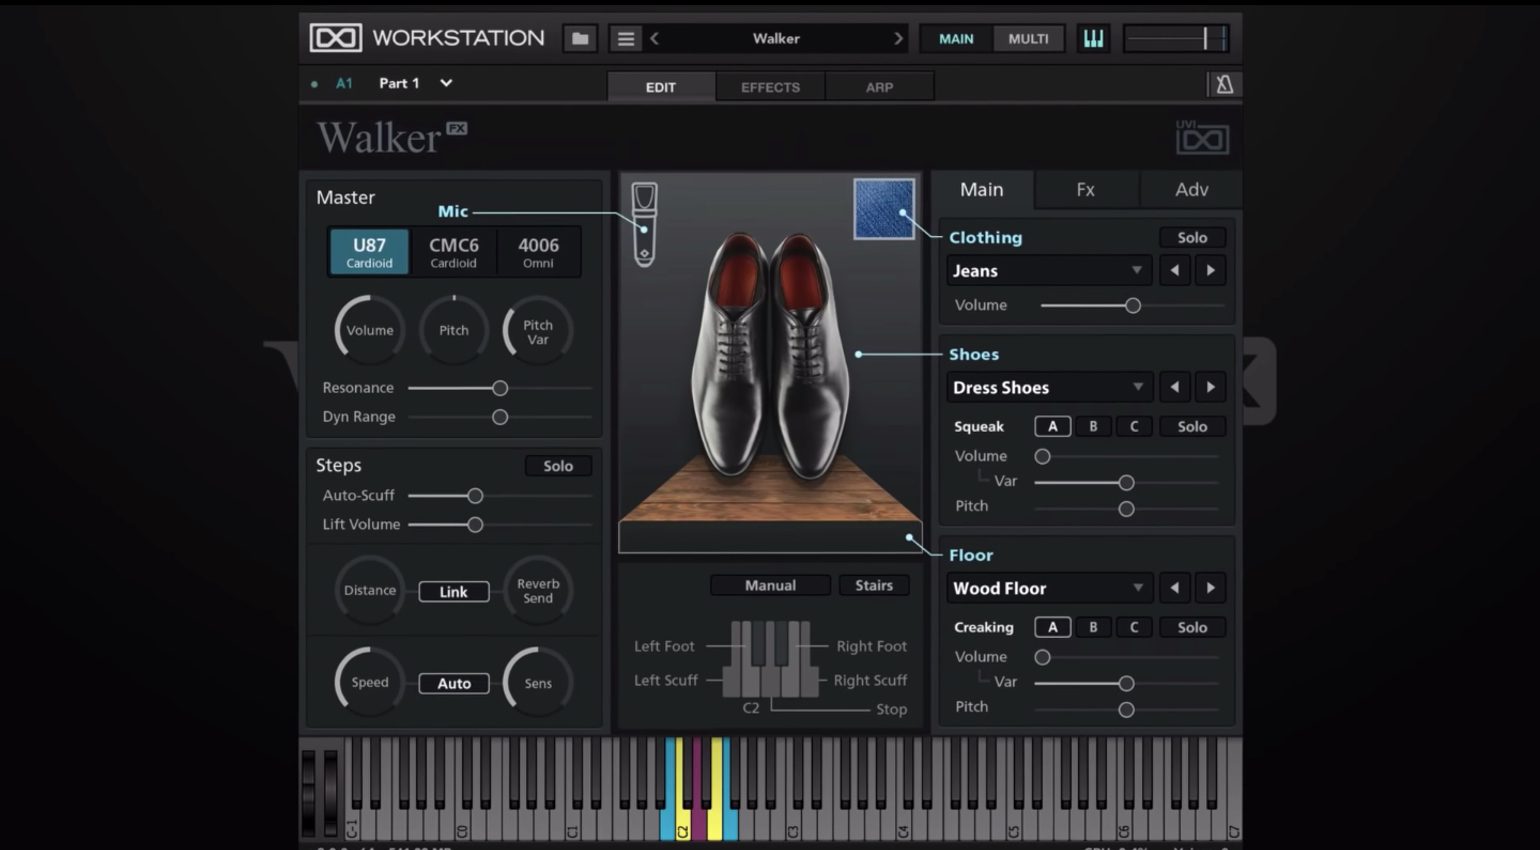Select Squeak variation B
Image resolution: width=1540 pixels, height=850 pixels.
pyautogui.click(x=1093, y=426)
